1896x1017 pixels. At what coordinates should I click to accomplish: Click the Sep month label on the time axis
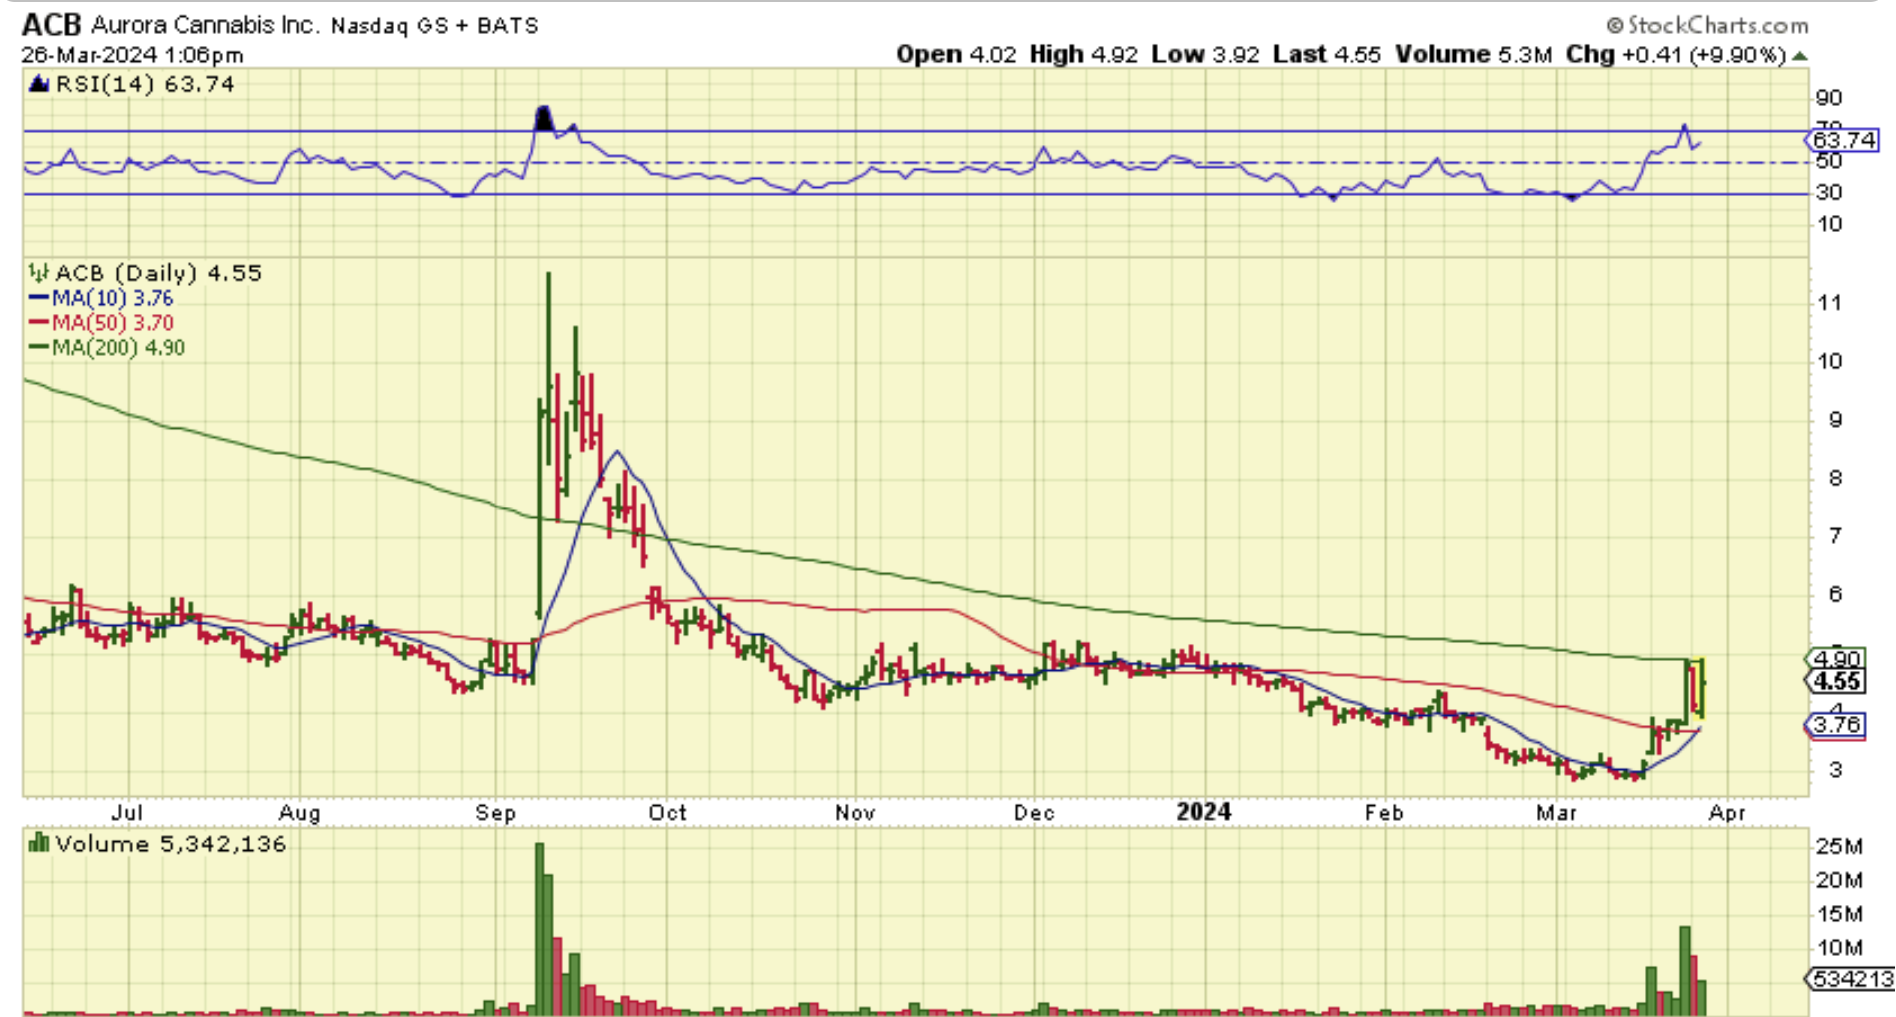click(495, 812)
